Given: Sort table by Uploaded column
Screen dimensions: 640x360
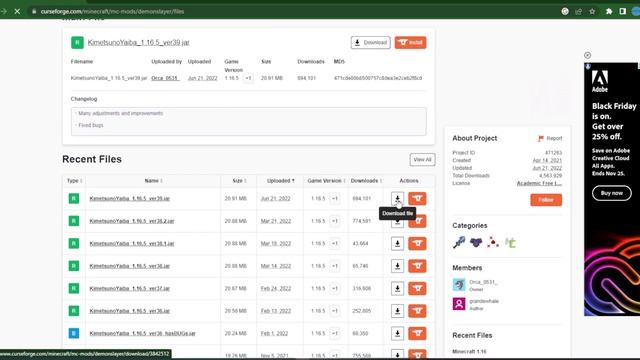Looking at the screenshot, I should click(x=280, y=181).
